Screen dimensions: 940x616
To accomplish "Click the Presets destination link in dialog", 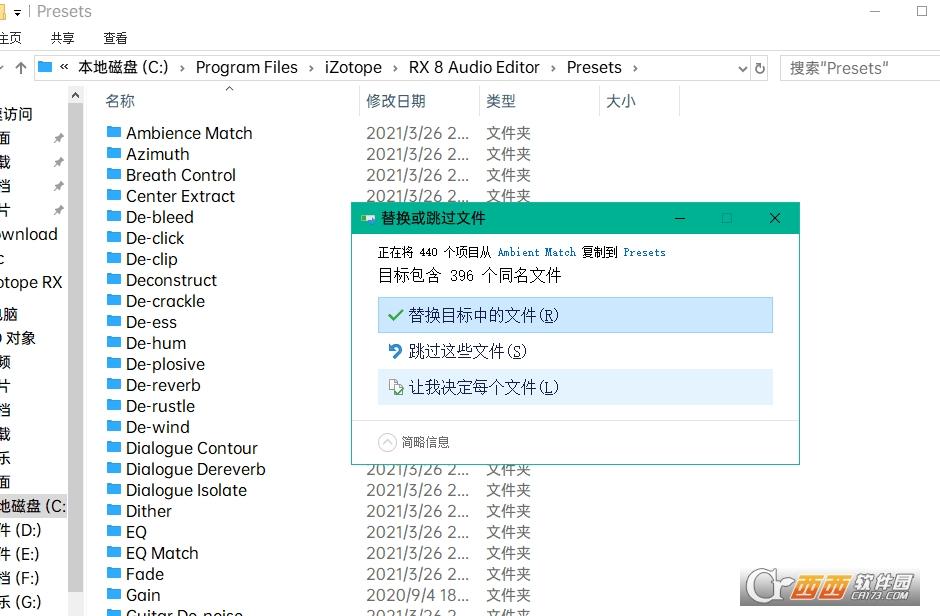I will (x=644, y=252).
